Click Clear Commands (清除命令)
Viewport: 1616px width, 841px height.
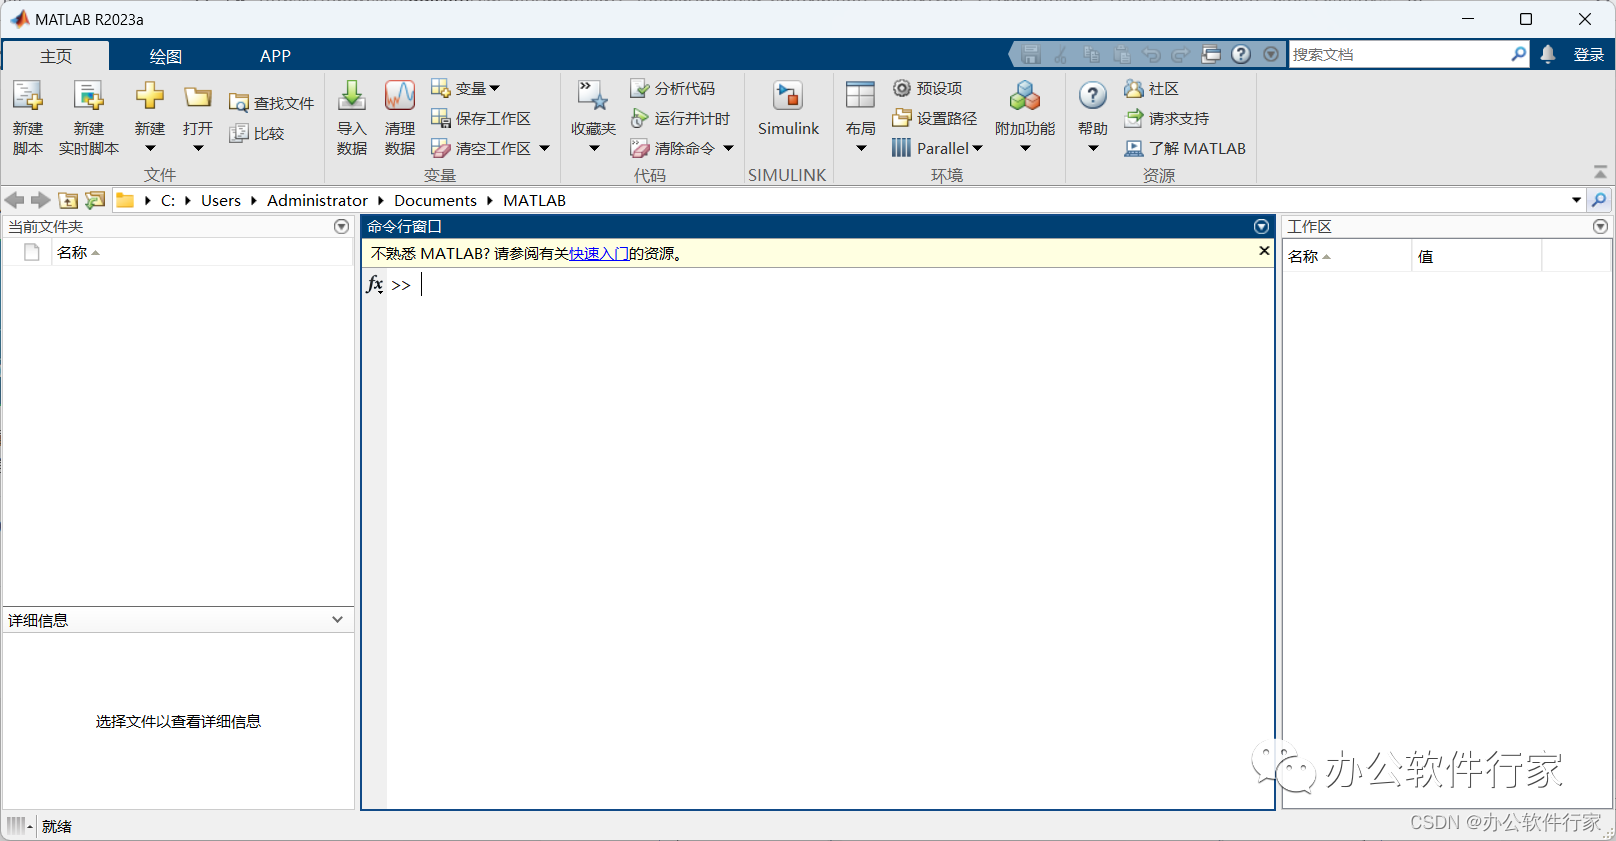(672, 148)
